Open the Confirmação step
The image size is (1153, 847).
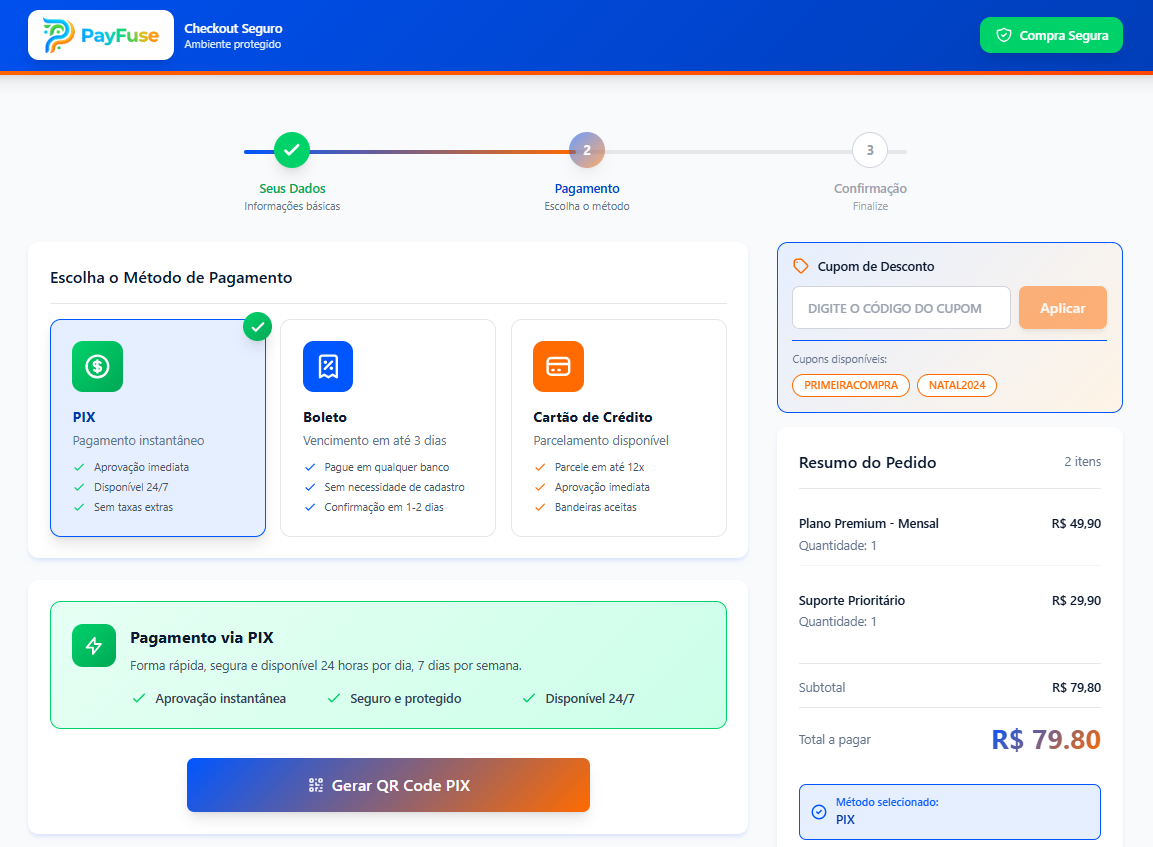coord(870,149)
